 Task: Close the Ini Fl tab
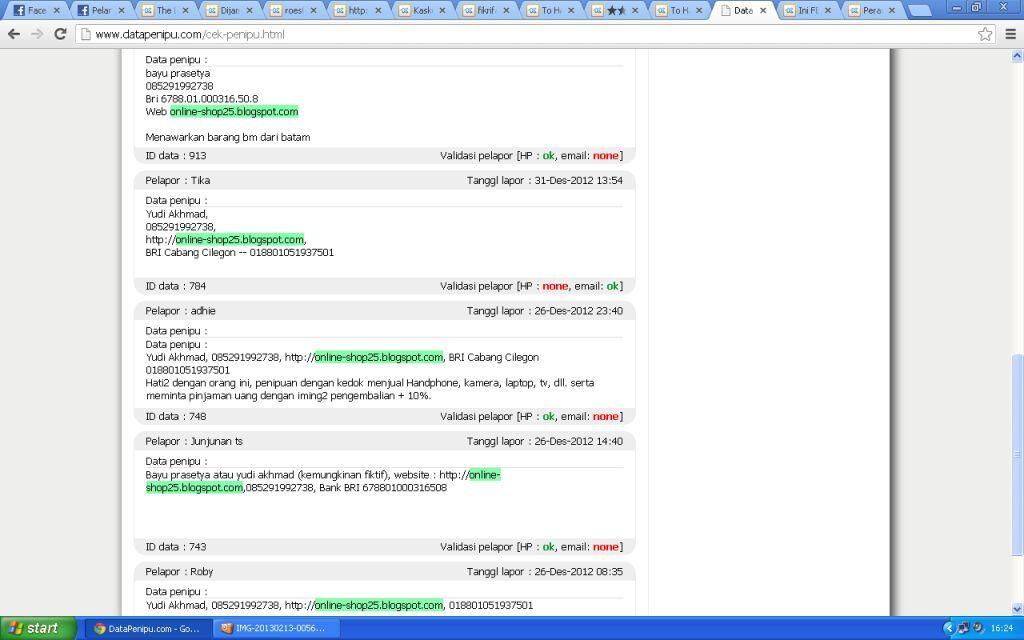click(827, 10)
